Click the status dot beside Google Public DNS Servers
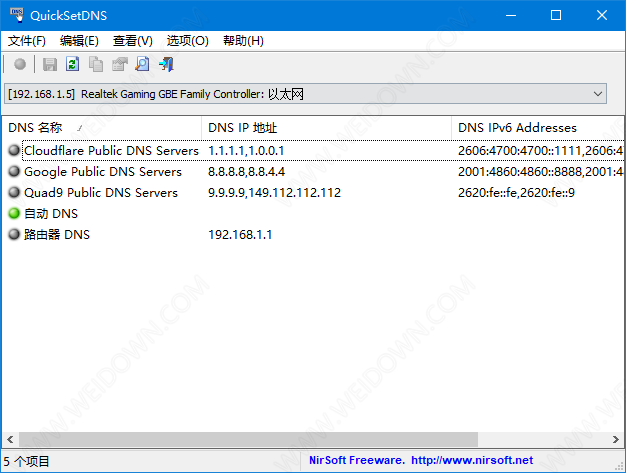Viewport: 626px width, 473px height. 14,172
